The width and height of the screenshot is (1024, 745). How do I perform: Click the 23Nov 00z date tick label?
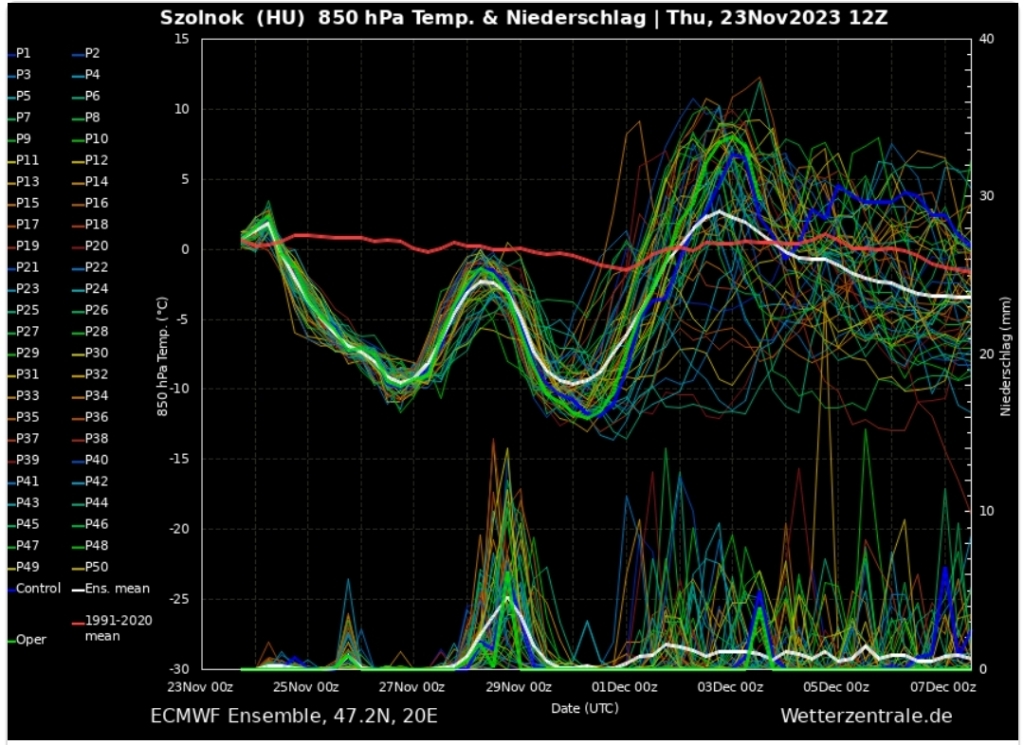[200, 687]
